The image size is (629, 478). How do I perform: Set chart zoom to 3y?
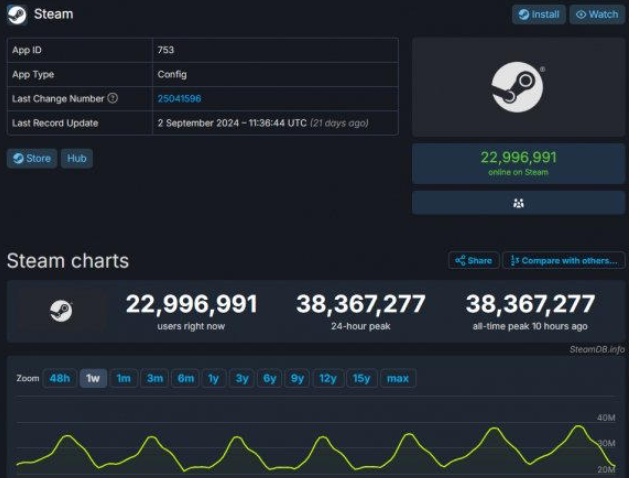point(242,378)
